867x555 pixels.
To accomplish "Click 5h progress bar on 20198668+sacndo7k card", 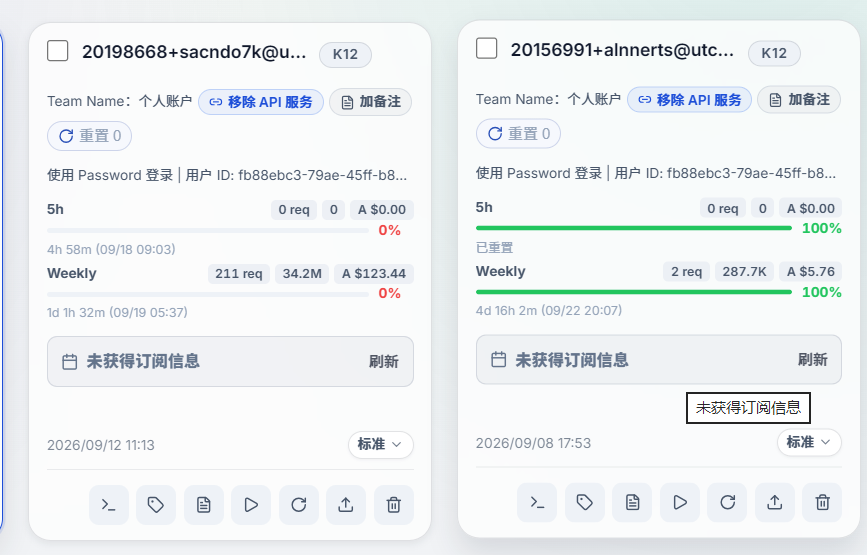I will tap(208, 231).
